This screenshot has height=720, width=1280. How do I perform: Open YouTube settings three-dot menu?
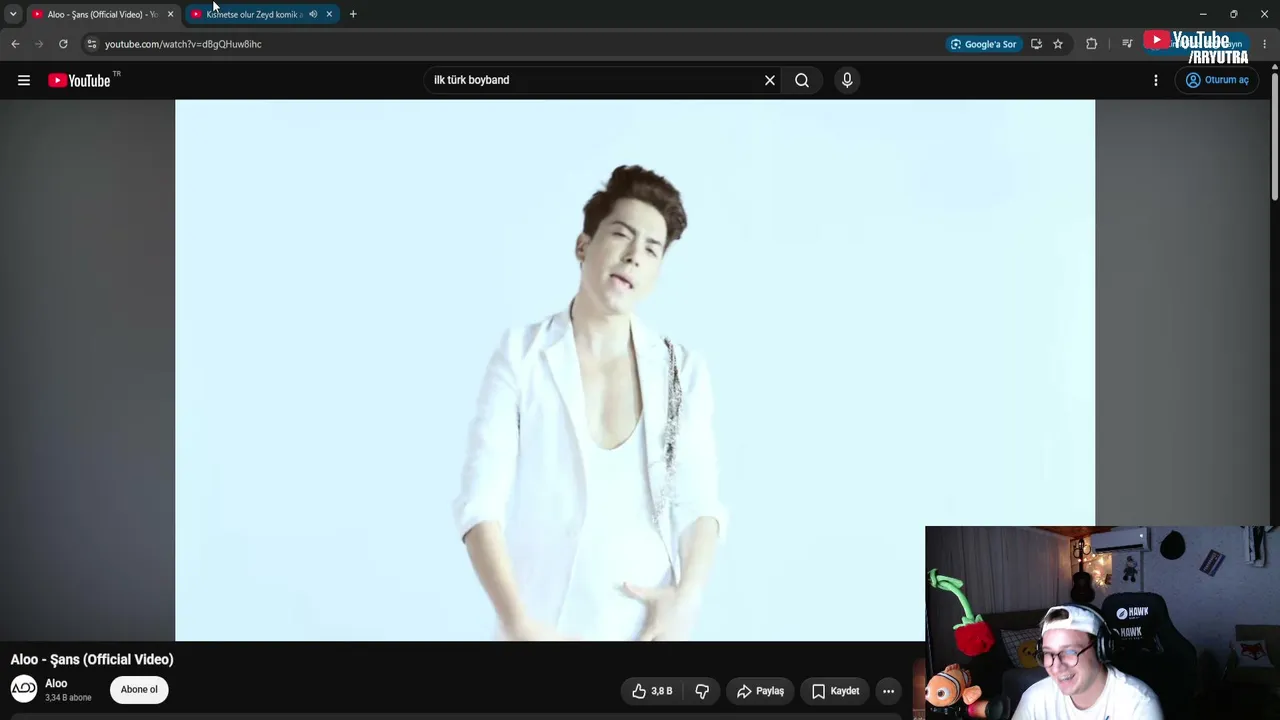coord(1156,80)
